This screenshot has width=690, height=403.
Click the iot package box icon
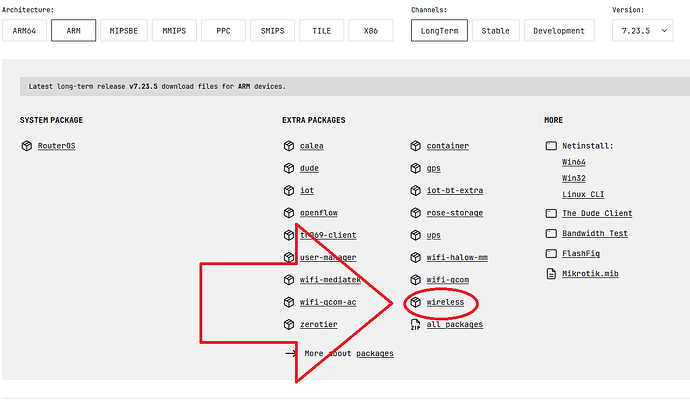pyautogui.click(x=289, y=191)
